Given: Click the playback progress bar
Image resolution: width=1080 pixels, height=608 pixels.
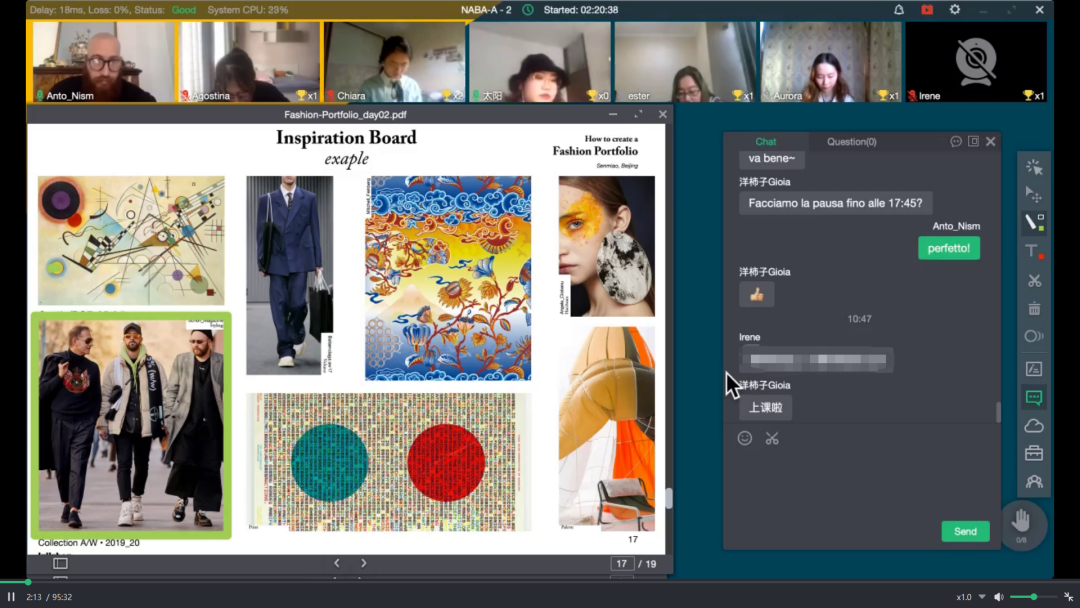Looking at the screenshot, I should click(540, 582).
